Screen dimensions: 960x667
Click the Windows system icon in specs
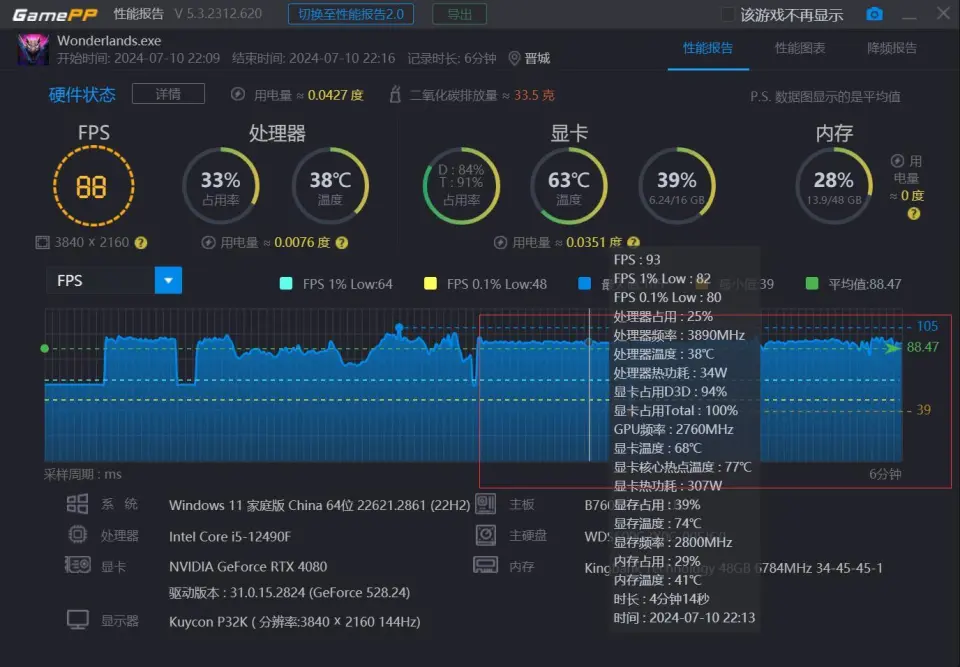pyautogui.click(x=77, y=504)
